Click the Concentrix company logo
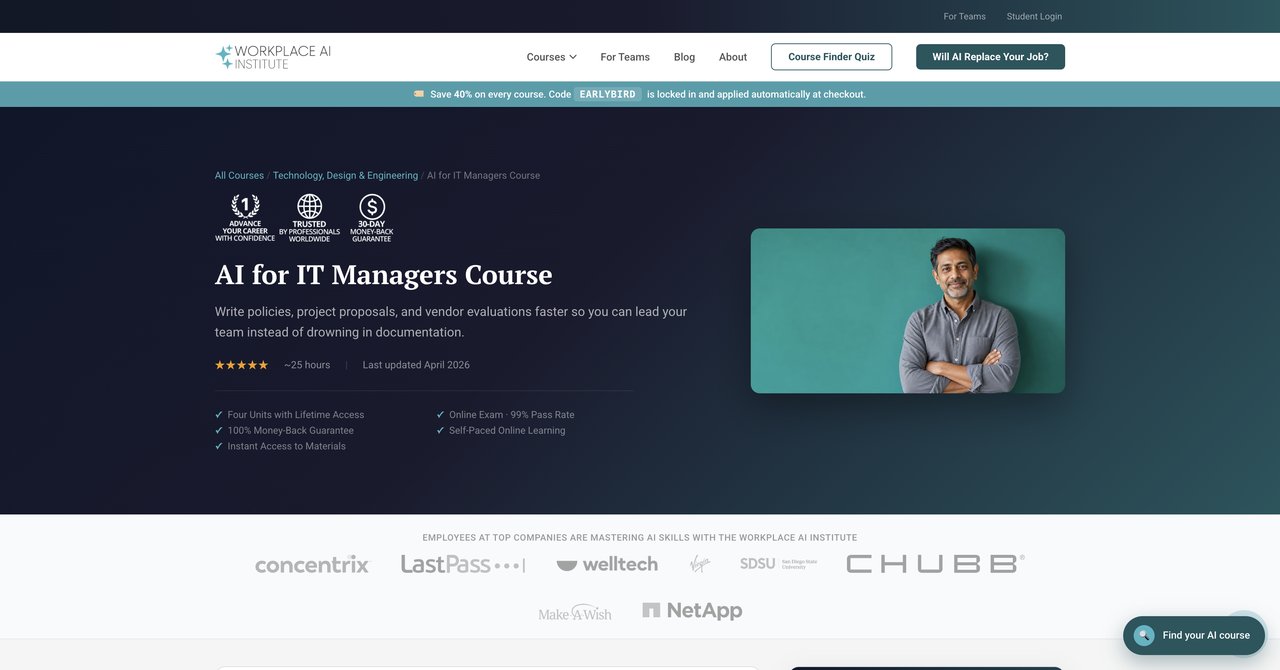 pos(312,565)
